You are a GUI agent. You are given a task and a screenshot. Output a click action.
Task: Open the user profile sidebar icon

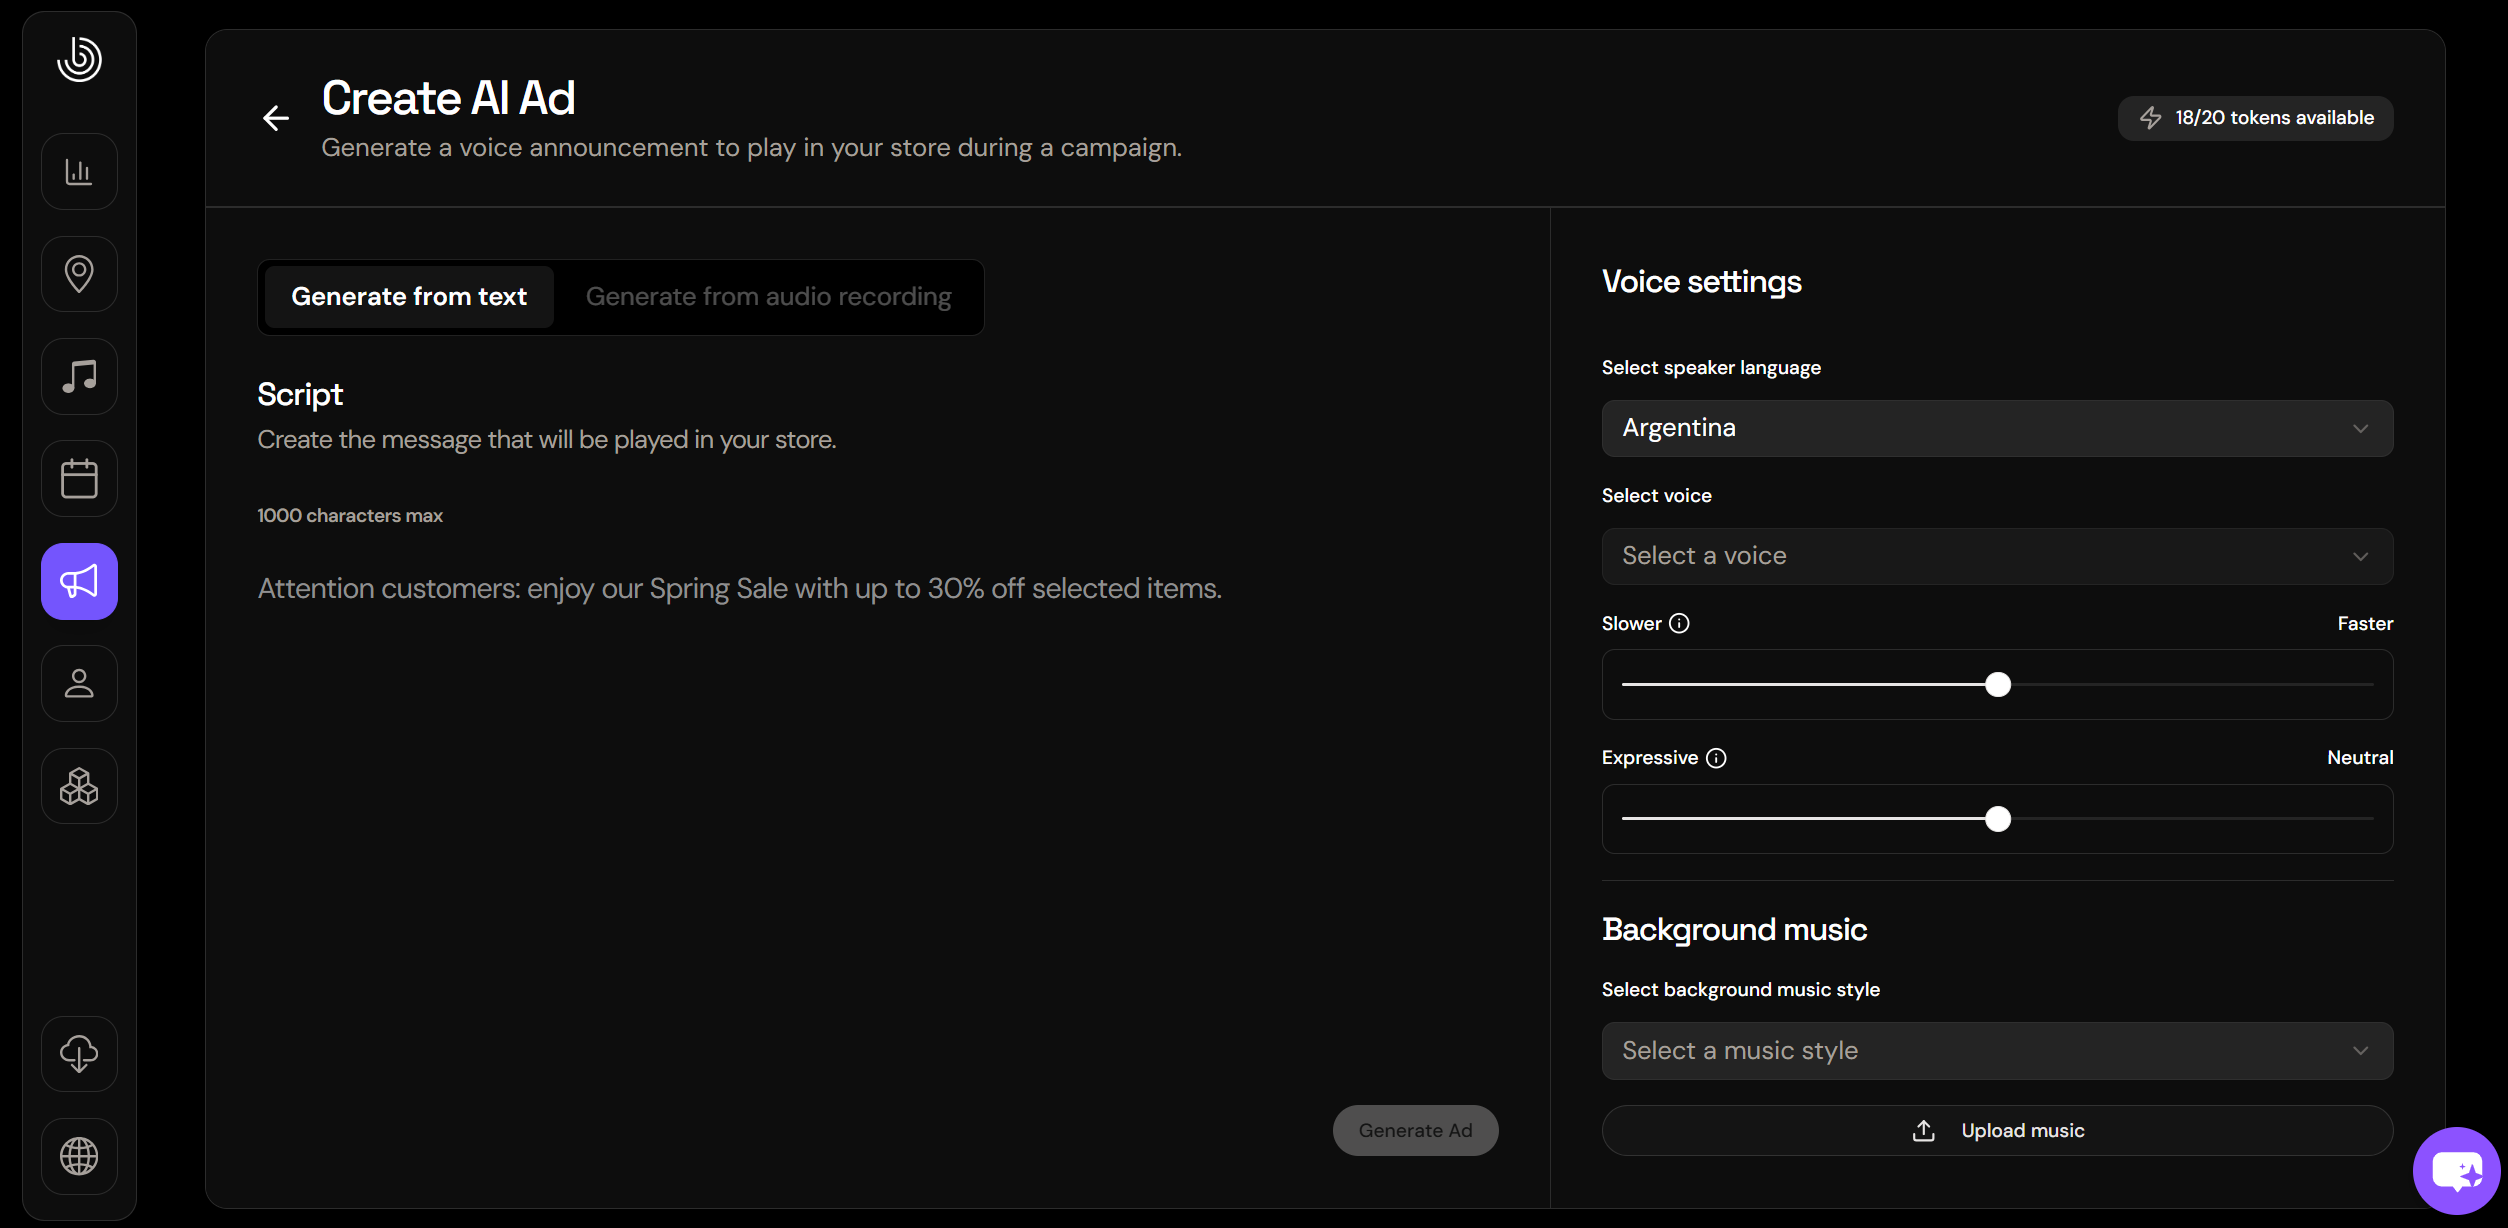point(79,684)
